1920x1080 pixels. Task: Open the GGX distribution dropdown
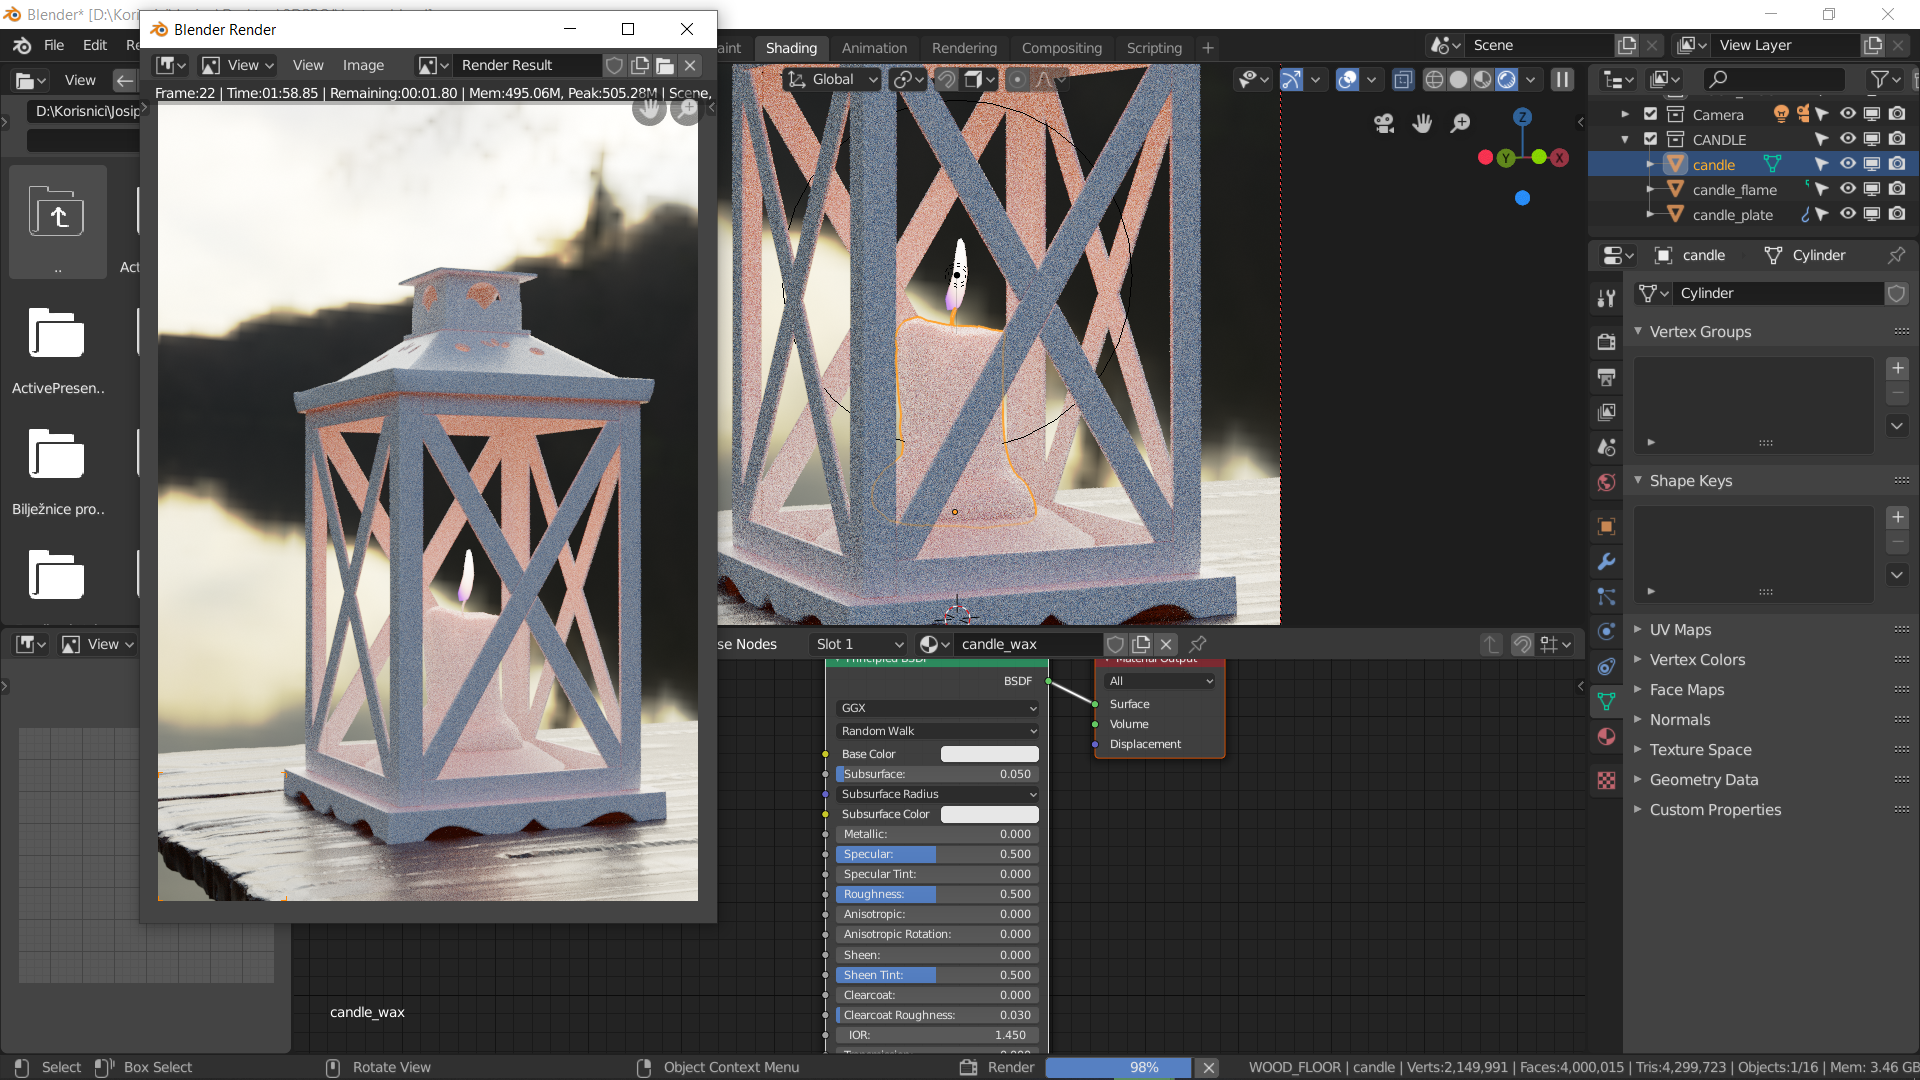937,708
